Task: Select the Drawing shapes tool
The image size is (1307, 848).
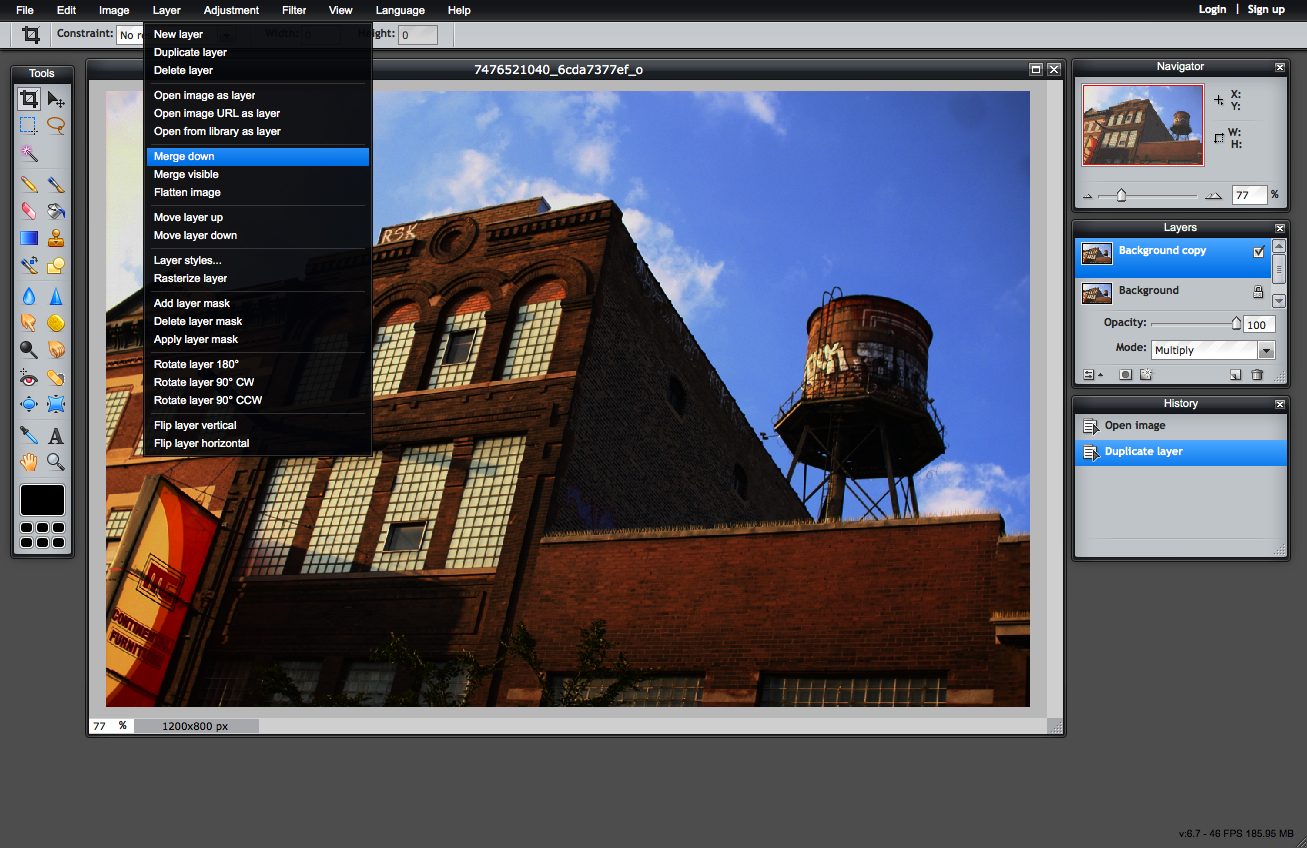Action: click(56, 265)
